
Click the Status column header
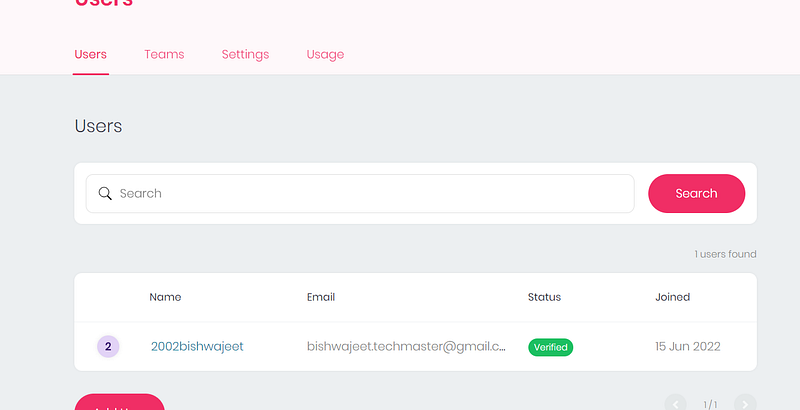coord(544,297)
